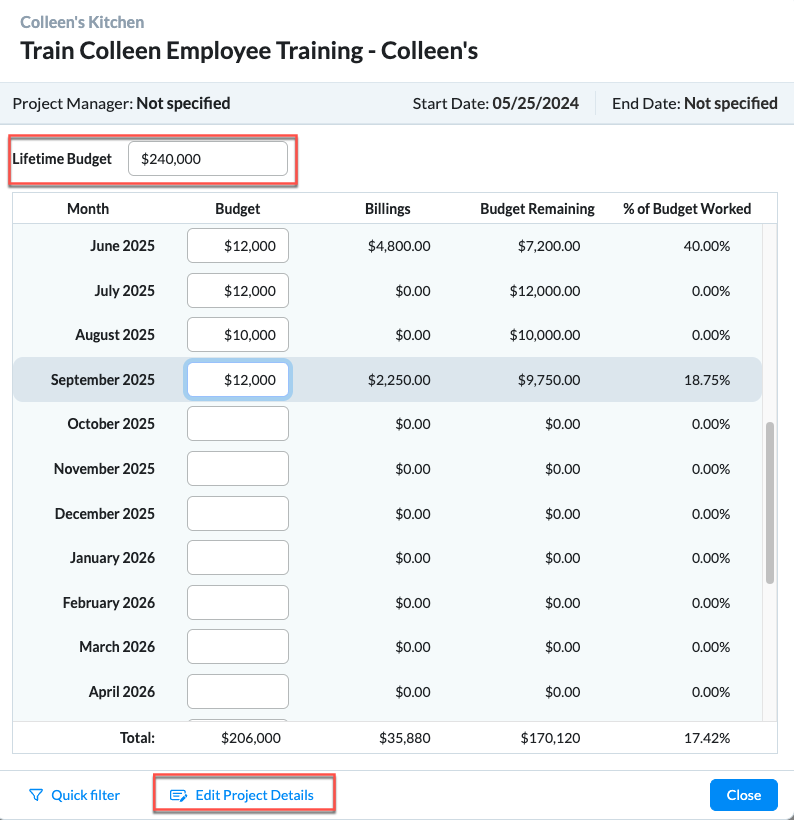Click the Billings column header
The height and width of the screenshot is (820, 794).
[388, 209]
